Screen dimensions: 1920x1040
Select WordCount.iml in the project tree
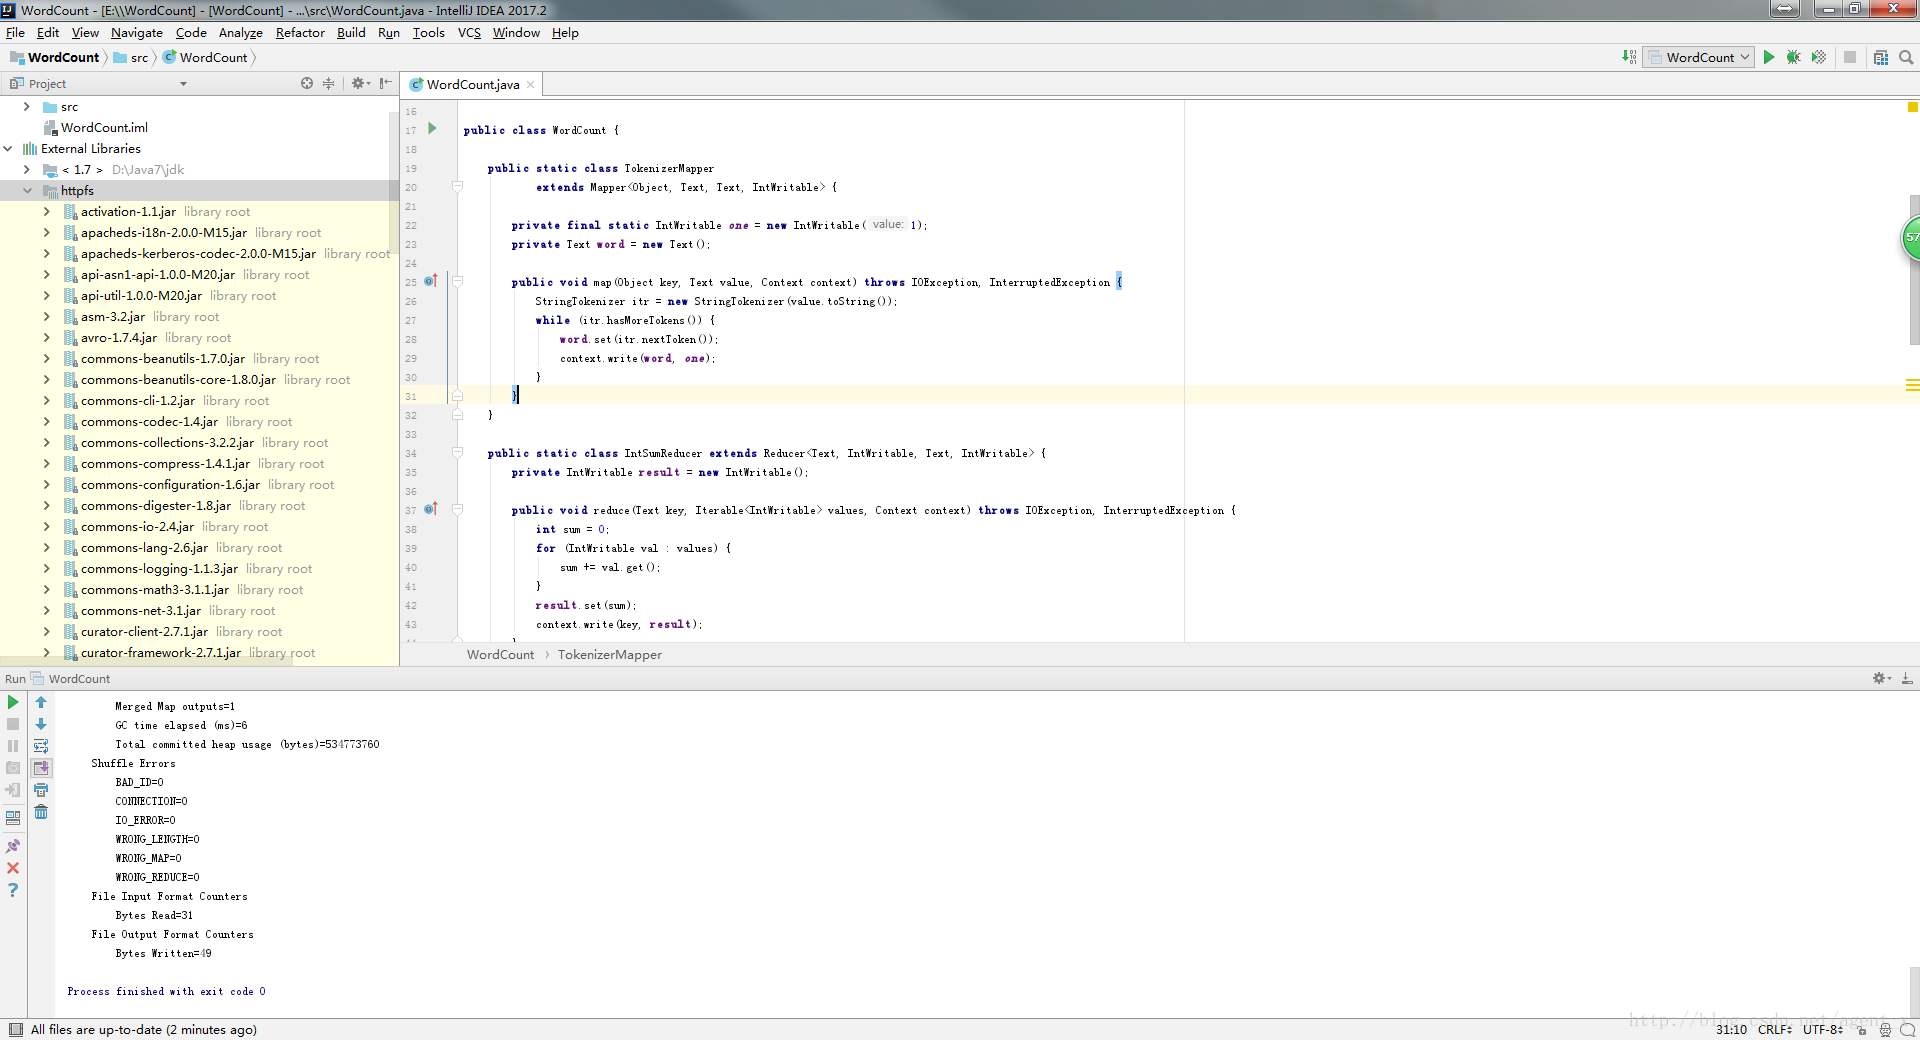point(104,127)
